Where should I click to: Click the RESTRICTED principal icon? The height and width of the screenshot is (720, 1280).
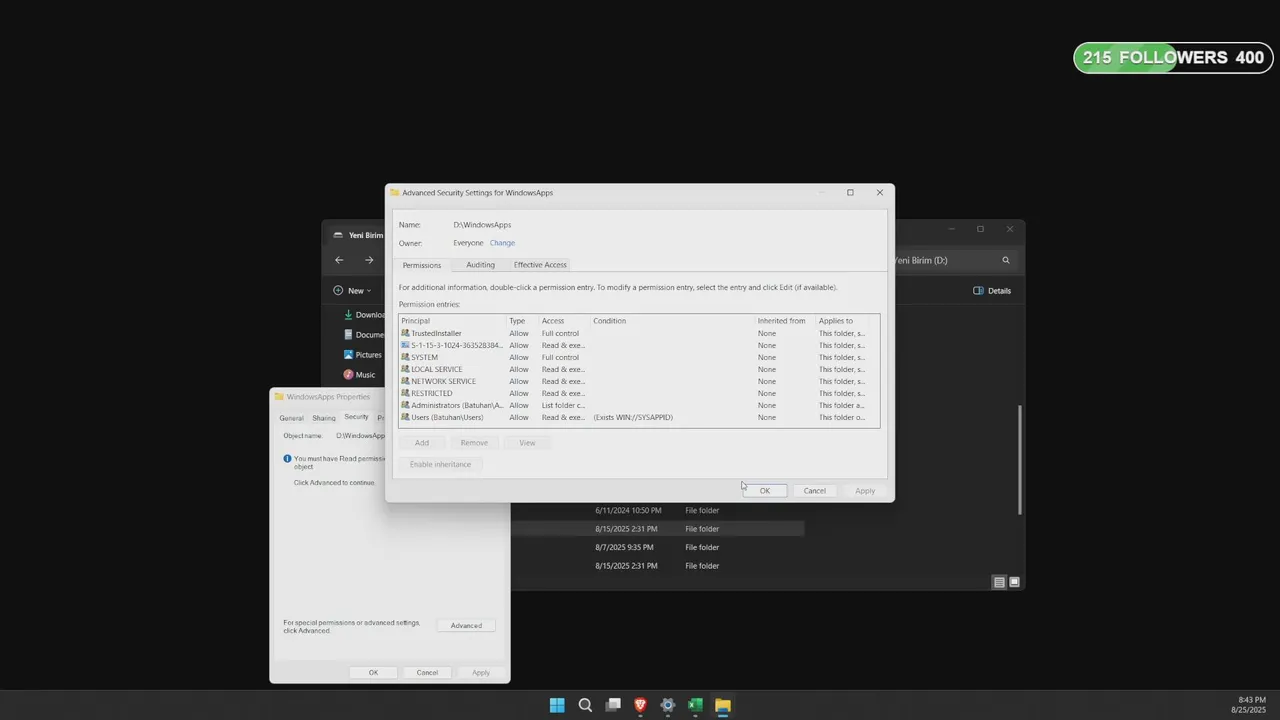[405, 393]
